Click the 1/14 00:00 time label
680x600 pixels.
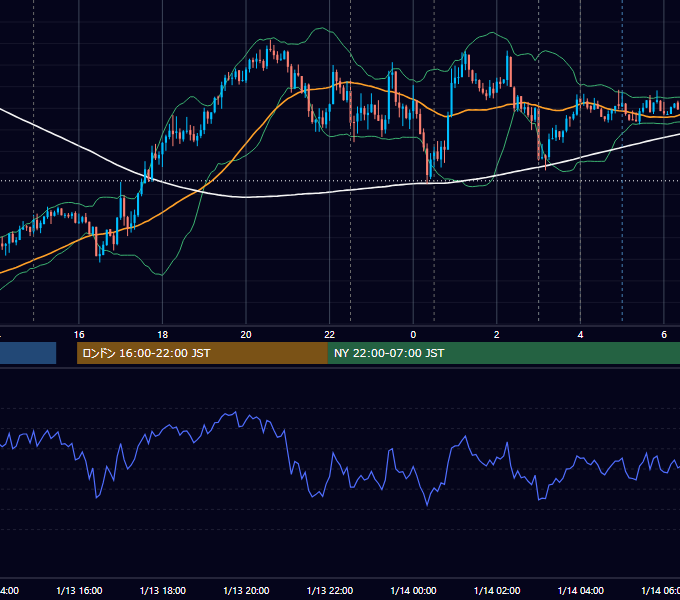[x=413, y=590]
